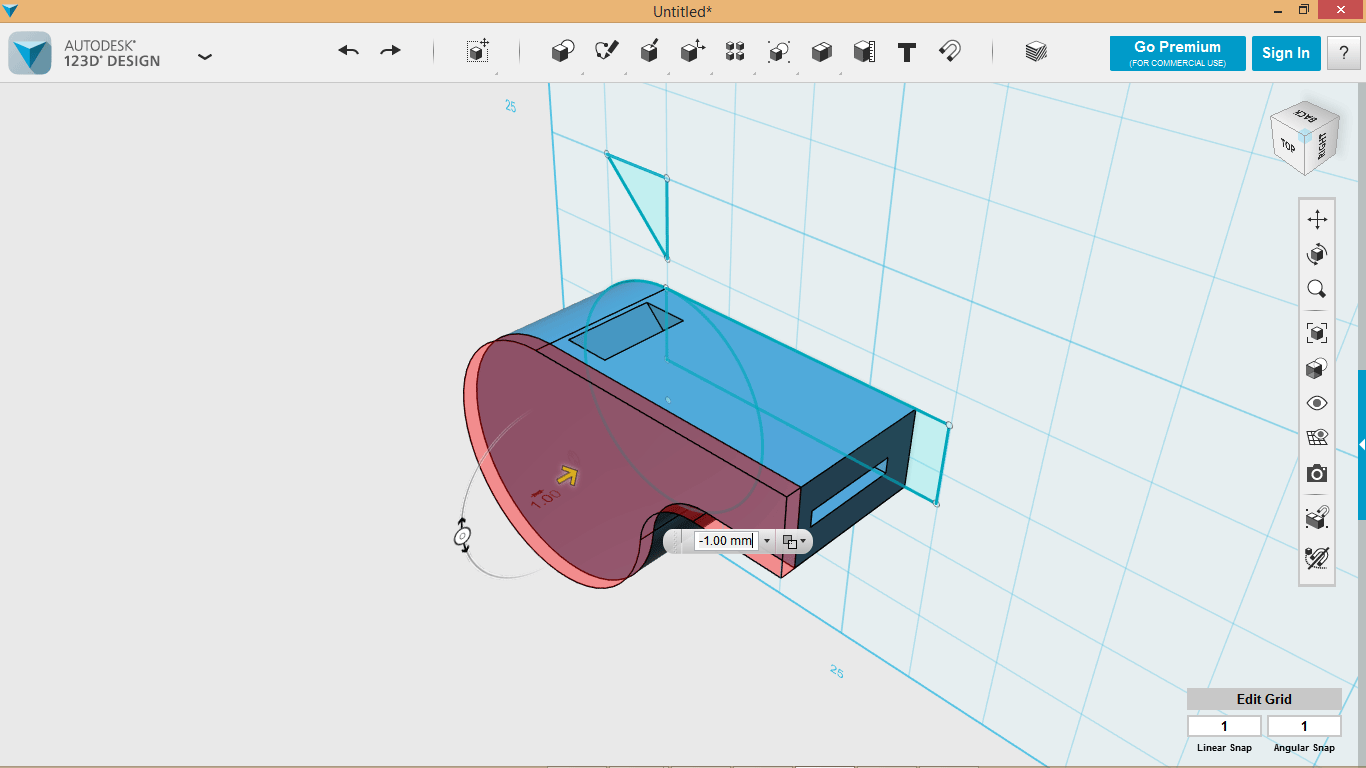Click the Pattern tool icon
1366x768 pixels.
(735, 52)
